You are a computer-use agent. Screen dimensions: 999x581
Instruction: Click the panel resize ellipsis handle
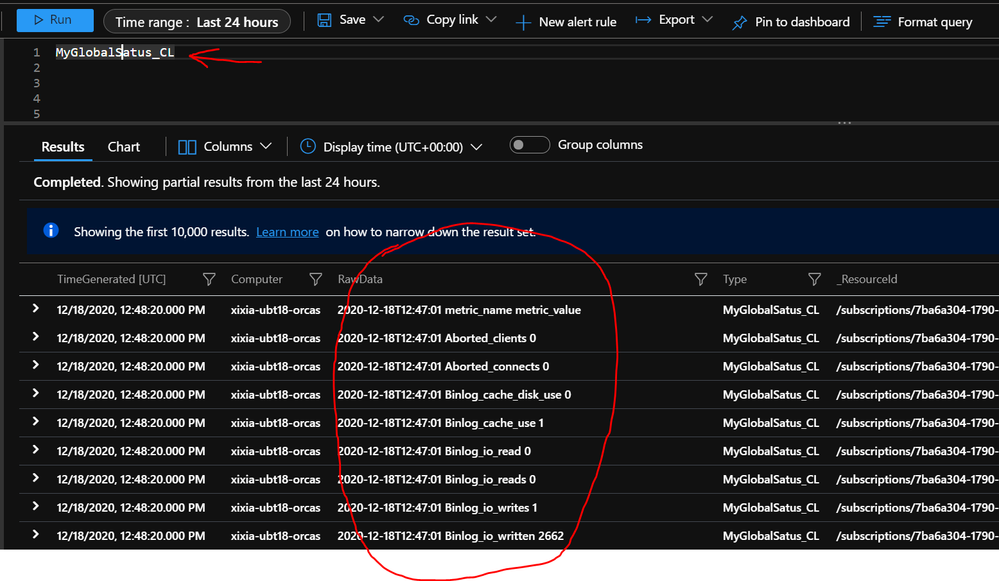pyautogui.click(x=844, y=122)
